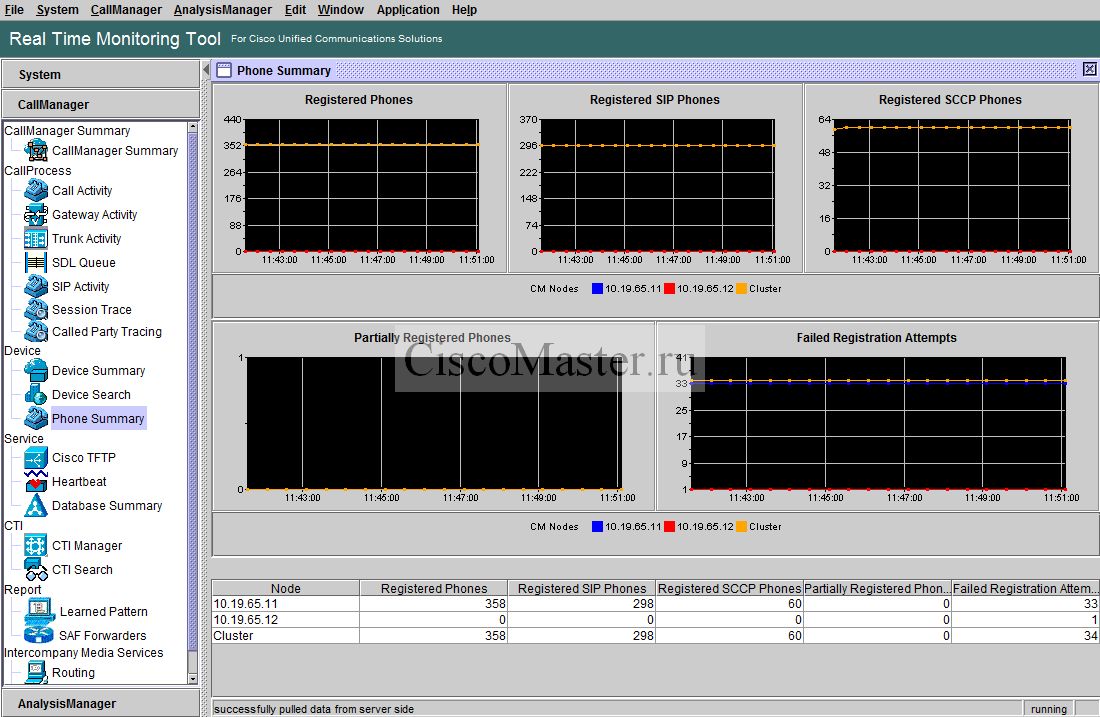Select Device Search in the tree

coord(91,394)
